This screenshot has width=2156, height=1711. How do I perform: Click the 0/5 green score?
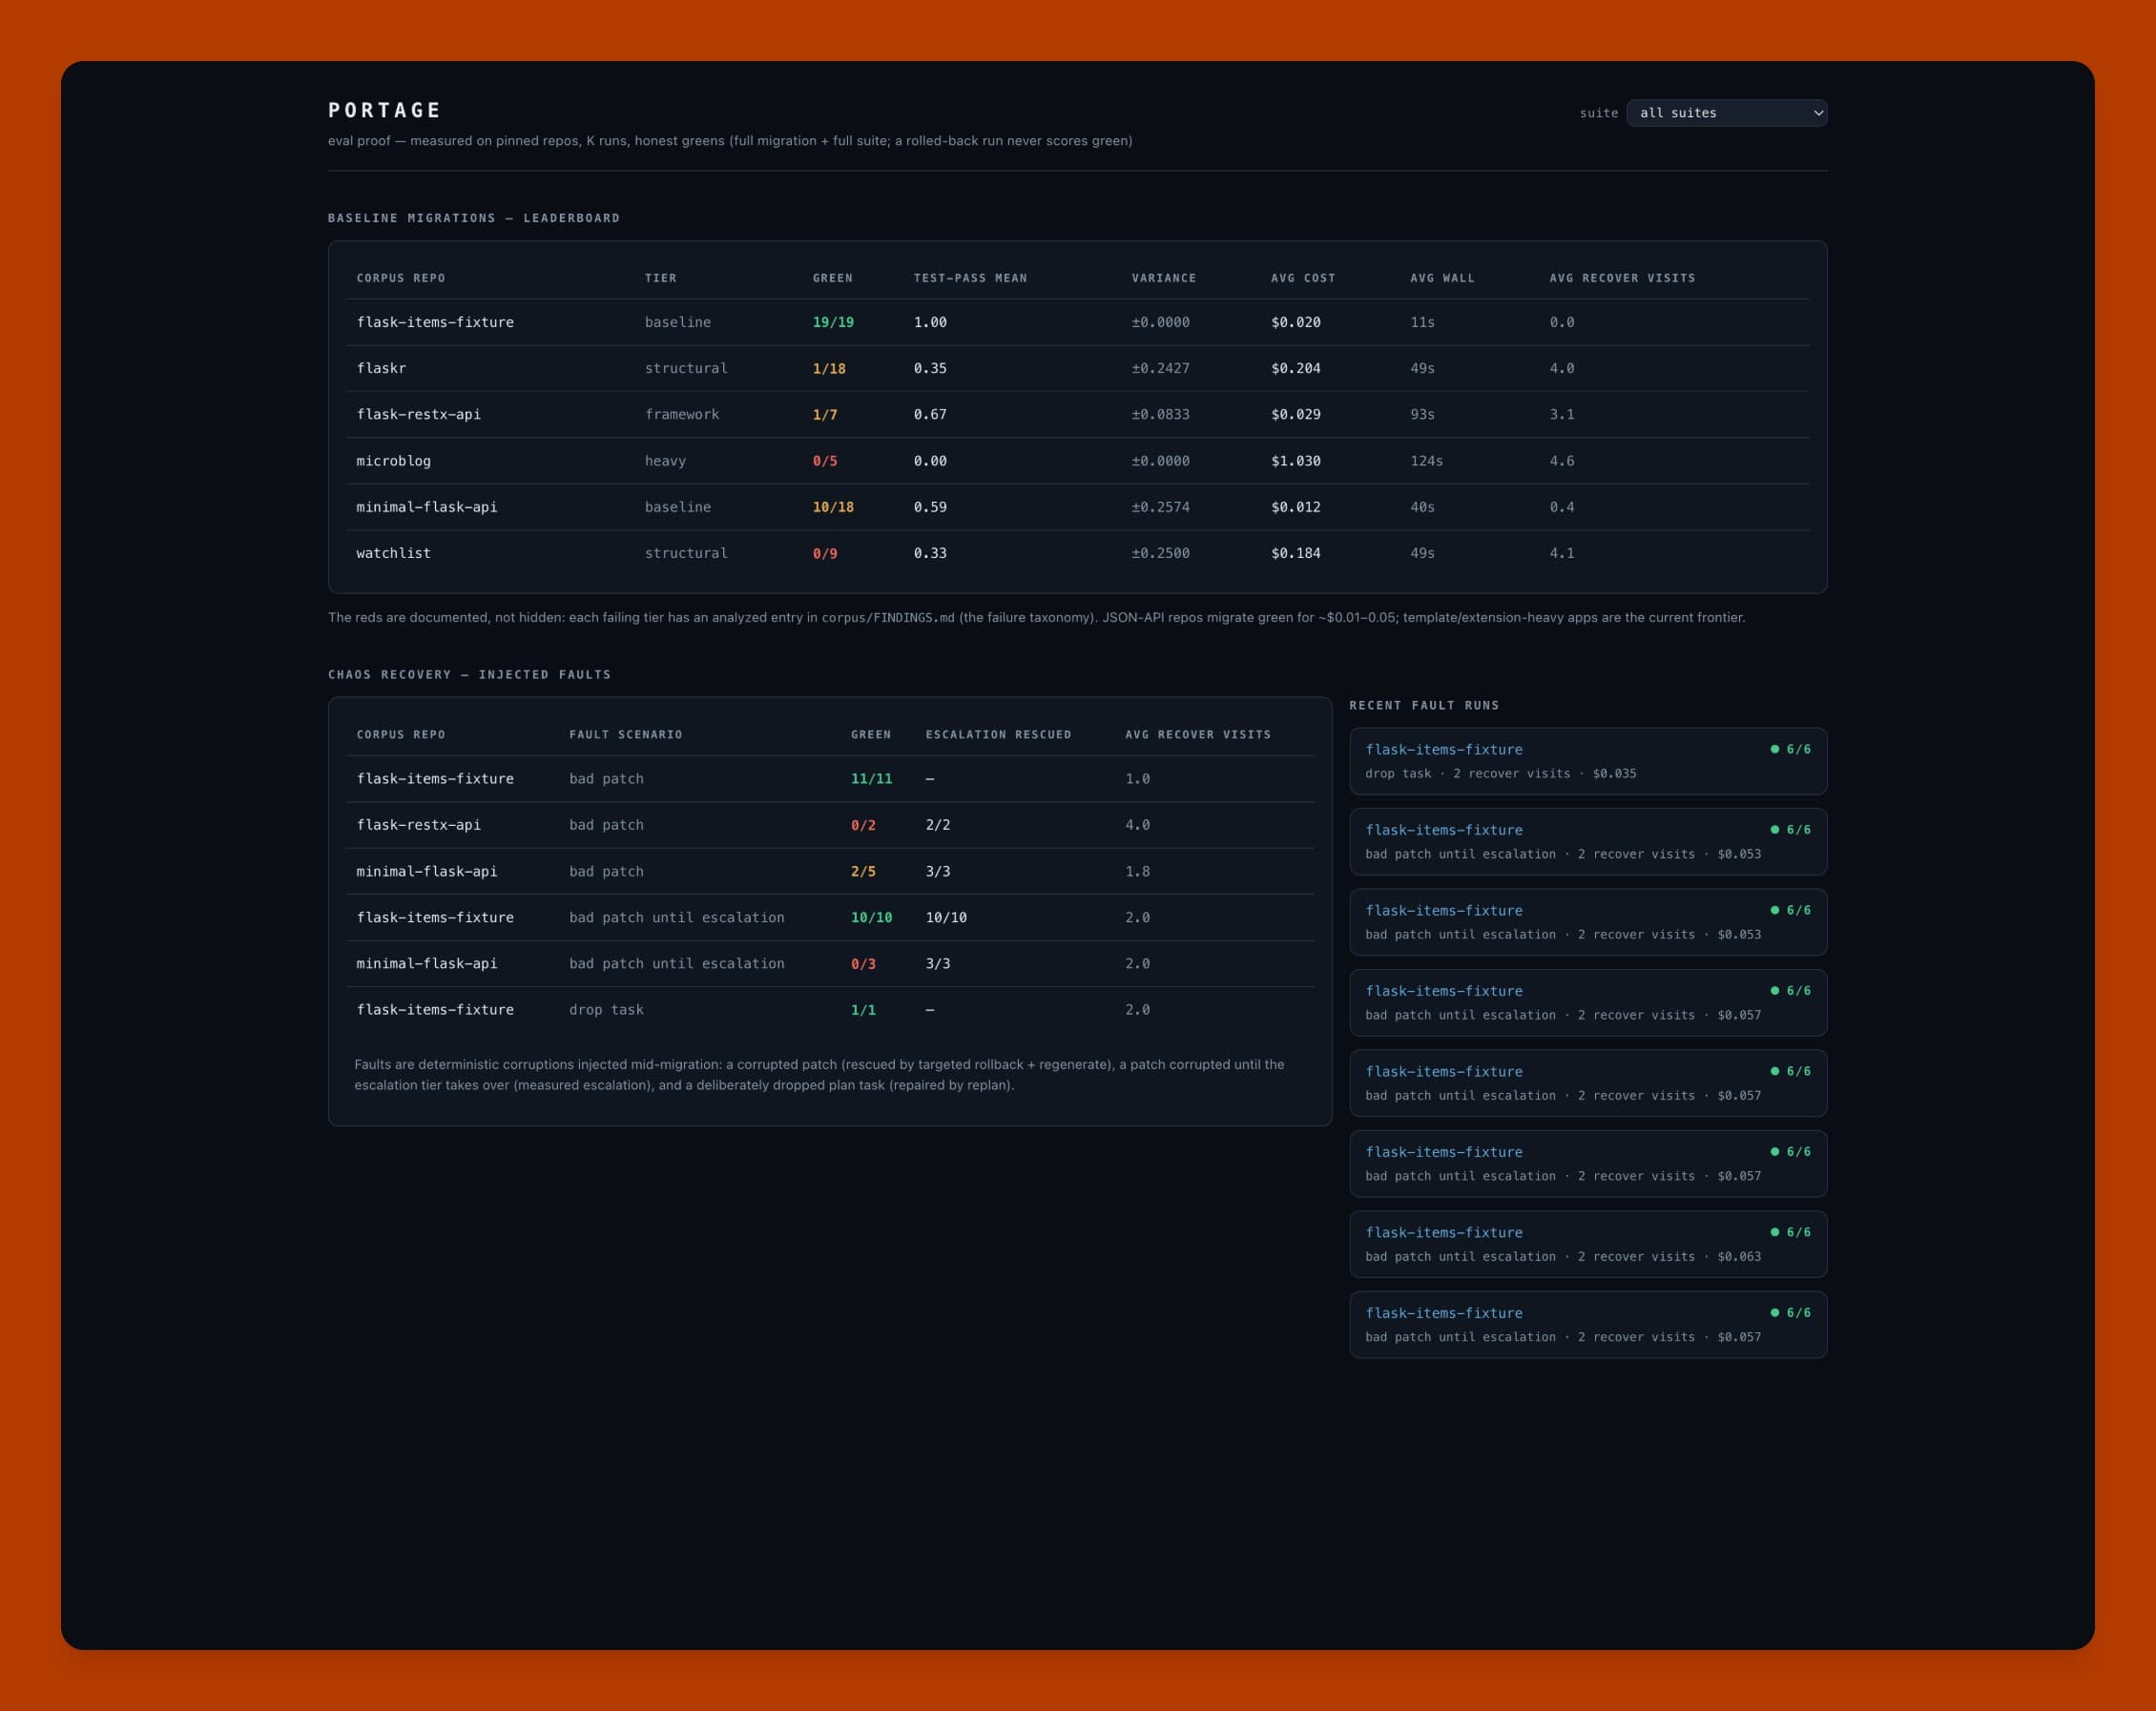(825, 461)
